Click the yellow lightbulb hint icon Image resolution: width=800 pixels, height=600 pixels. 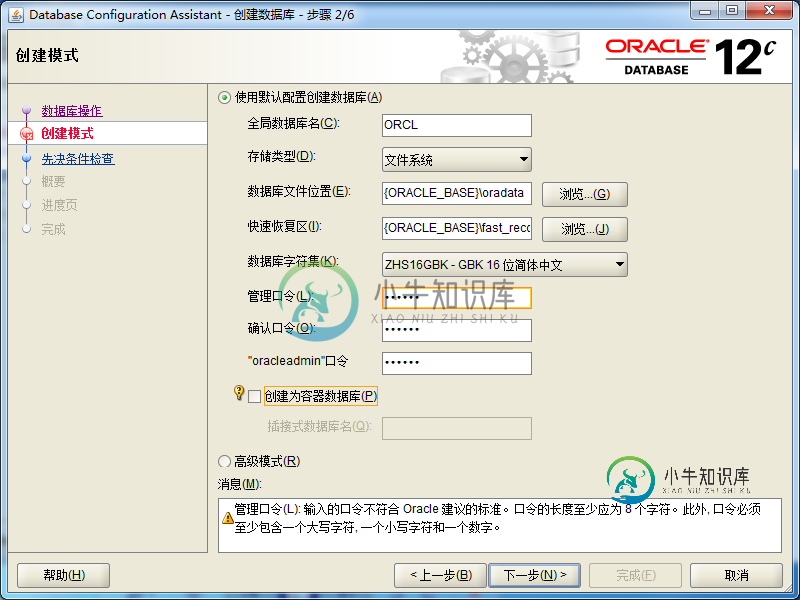(x=239, y=392)
